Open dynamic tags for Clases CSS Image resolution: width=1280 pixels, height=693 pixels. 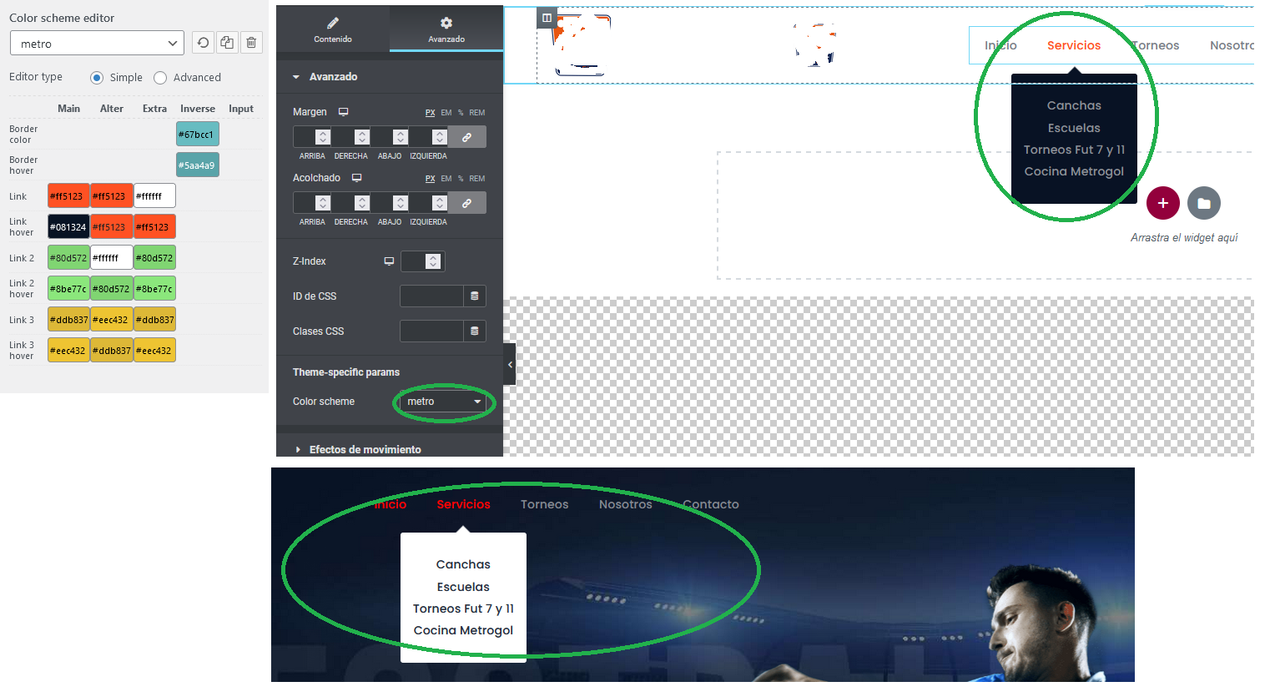[475, 331]
